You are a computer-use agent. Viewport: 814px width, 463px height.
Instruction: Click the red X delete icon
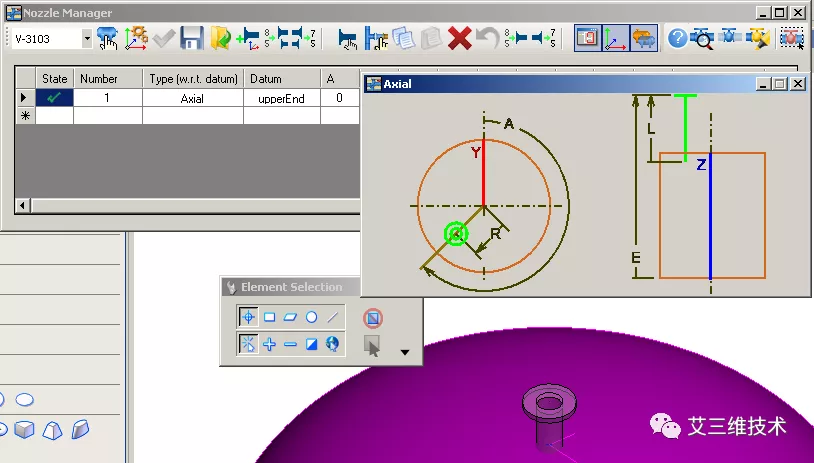coord(459,39)
